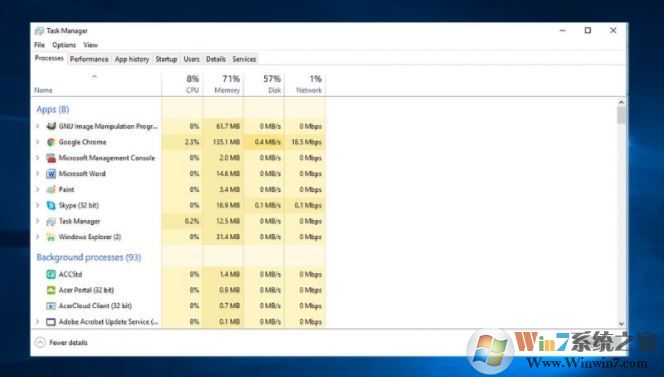Click GIMP memory value 61.7 MB
This screenshot has width=664, height=377.
[x=228, y=126]
